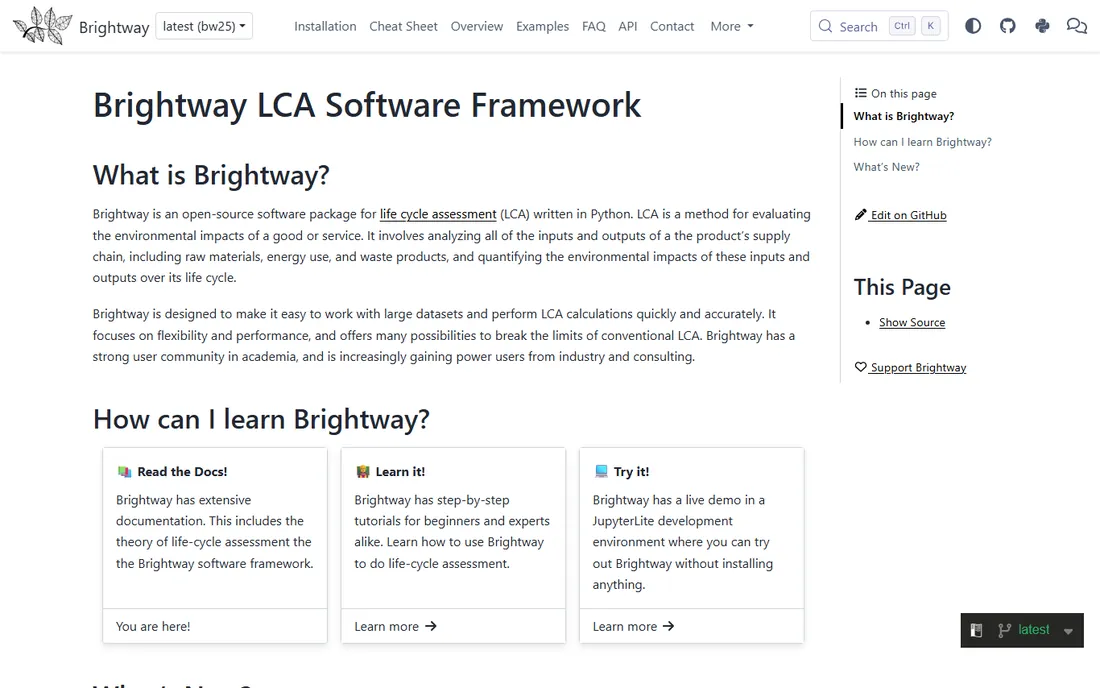Click the search magnifier icon

826,26
